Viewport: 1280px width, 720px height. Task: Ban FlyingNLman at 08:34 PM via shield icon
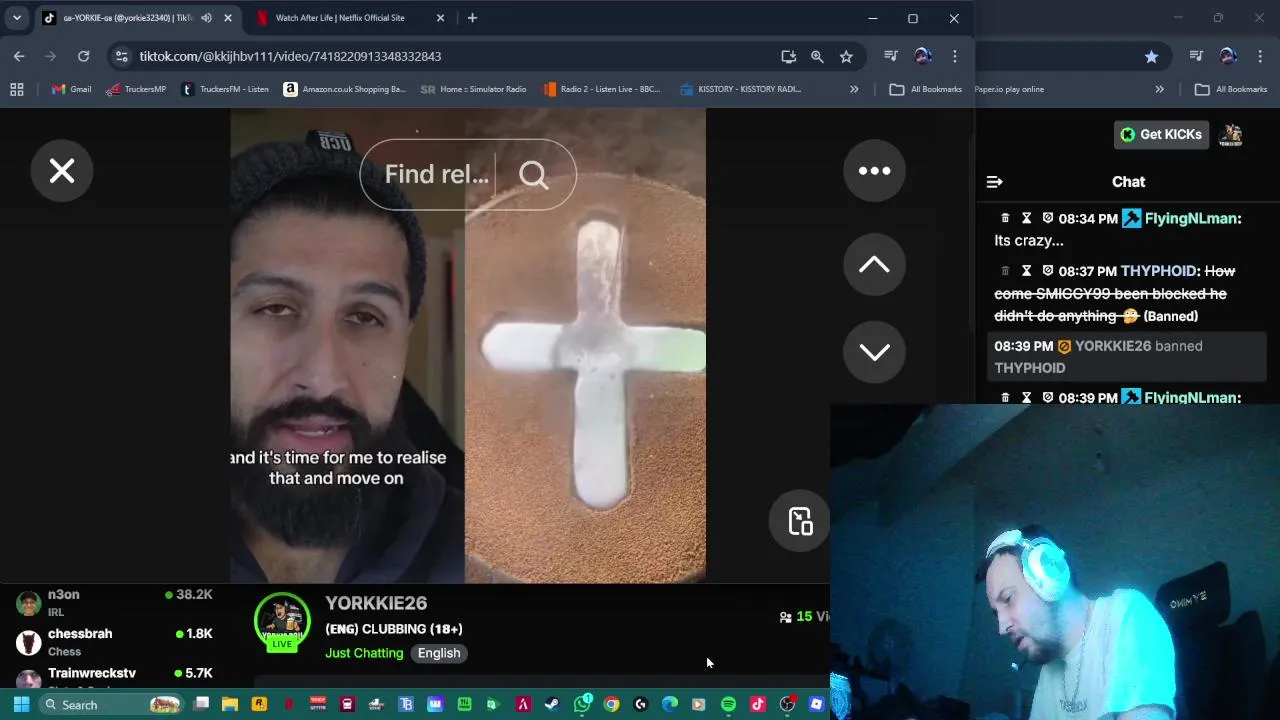click(x=1048, y=218)
